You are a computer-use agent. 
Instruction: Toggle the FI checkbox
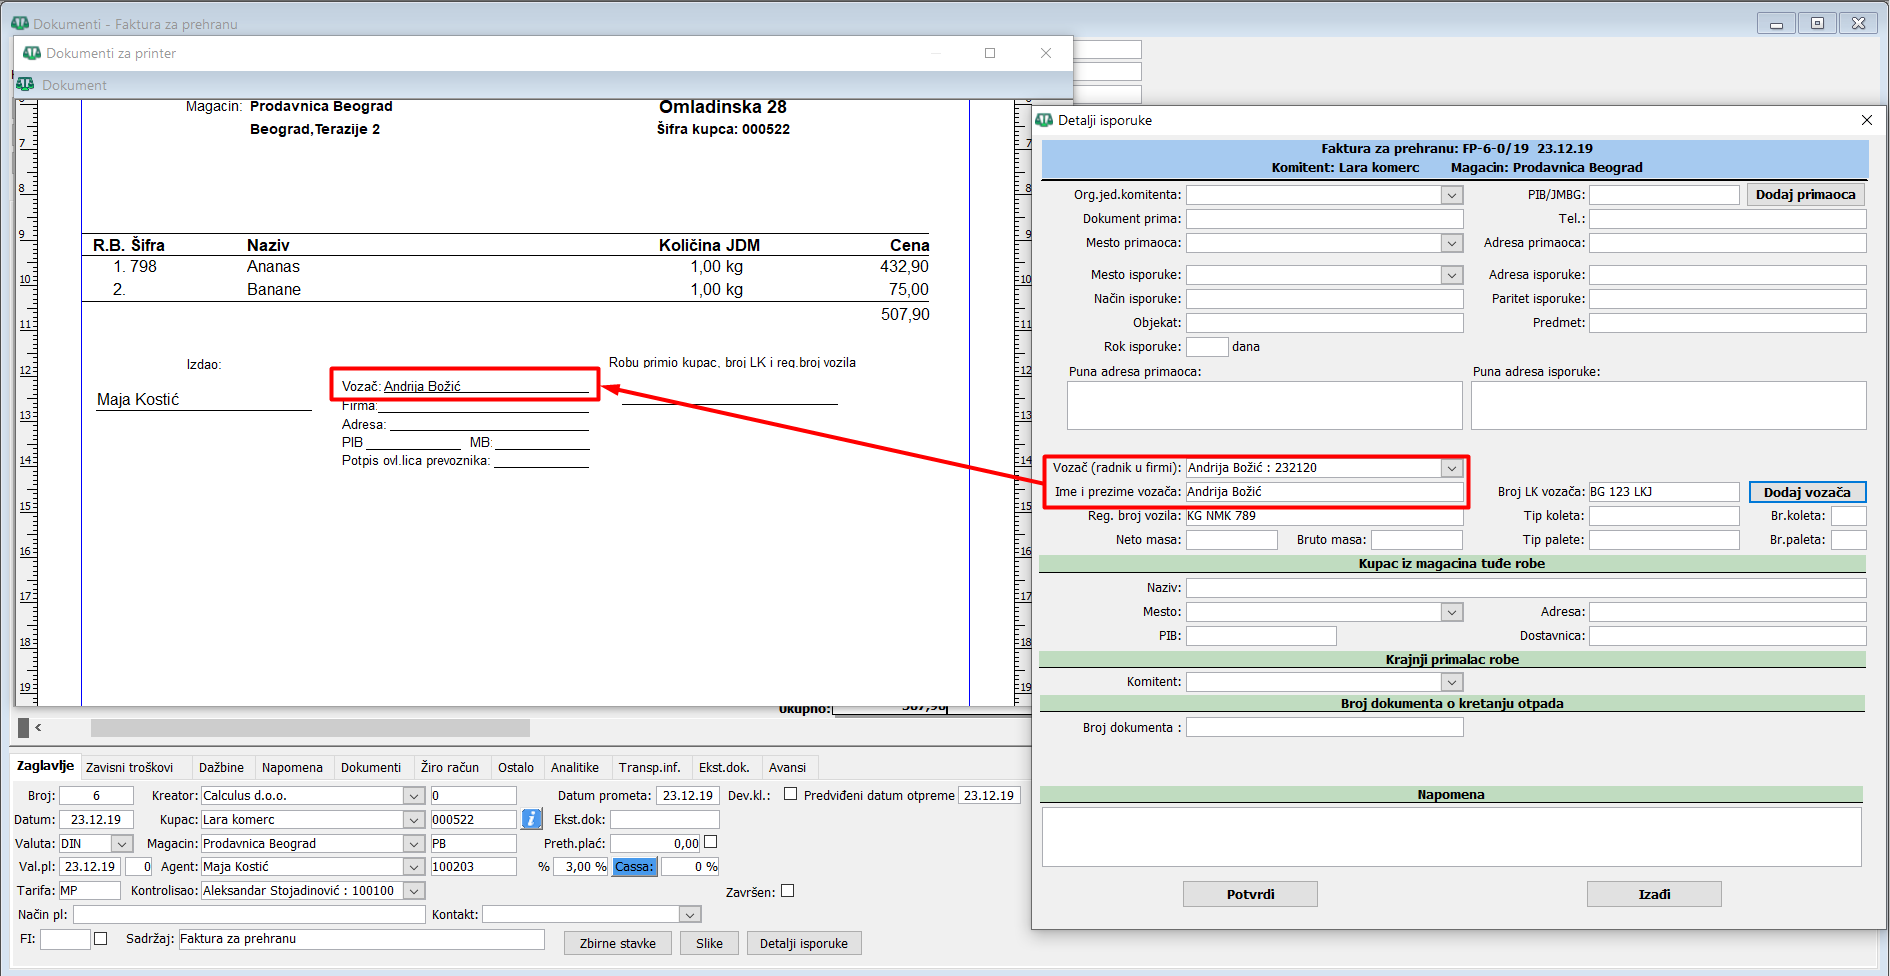click(x=100, y=938)
